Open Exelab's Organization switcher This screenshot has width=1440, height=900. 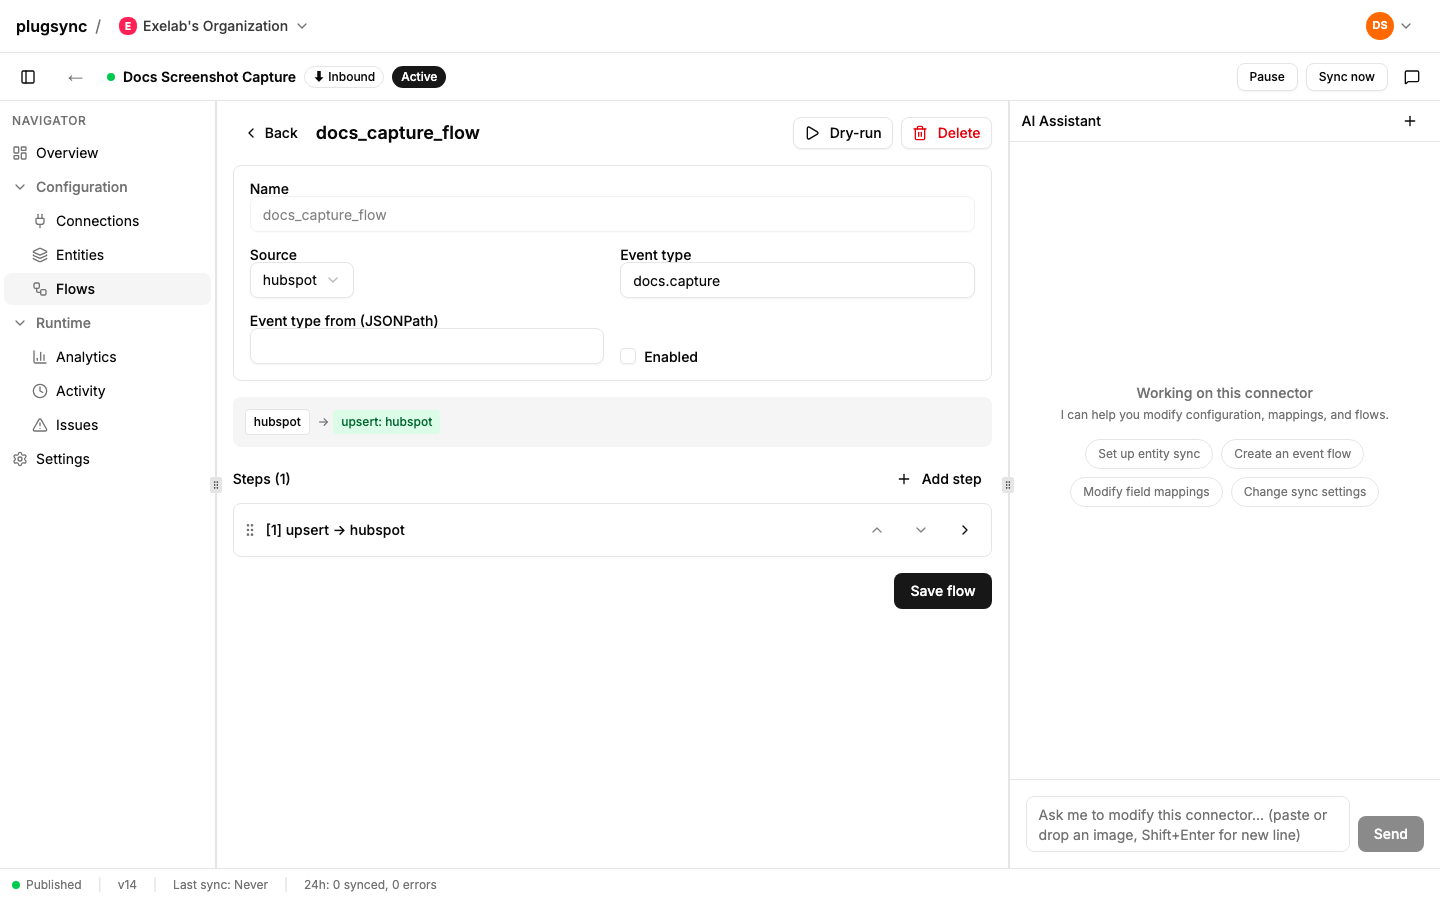[x=213, y=26]
